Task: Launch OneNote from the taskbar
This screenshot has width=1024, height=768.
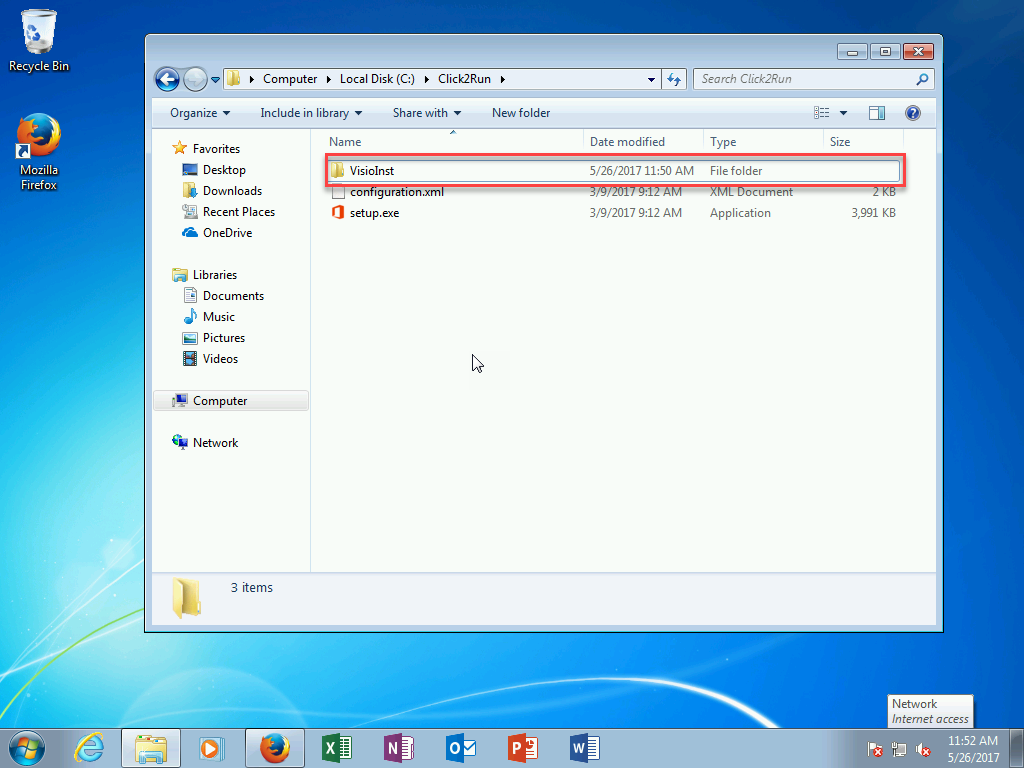Action: tap(398, 748)
